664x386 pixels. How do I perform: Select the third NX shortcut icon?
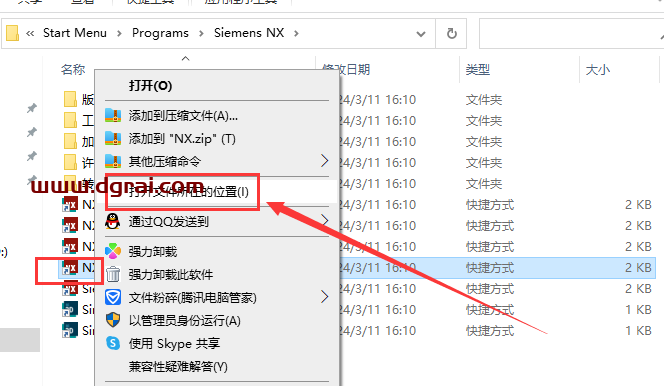click(x=70, y=246)
